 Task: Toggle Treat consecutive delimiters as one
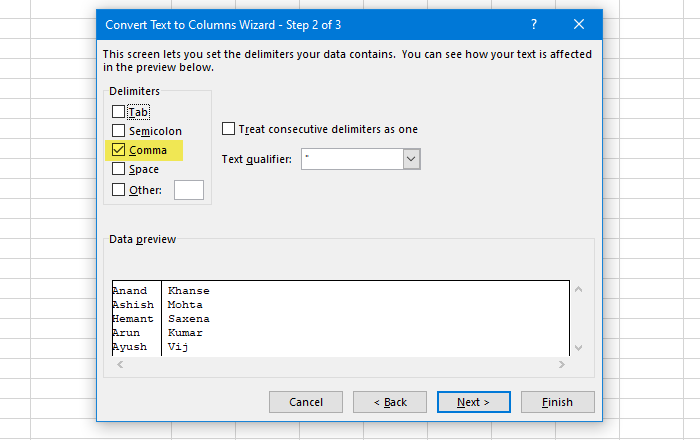(x=228, y=129)
